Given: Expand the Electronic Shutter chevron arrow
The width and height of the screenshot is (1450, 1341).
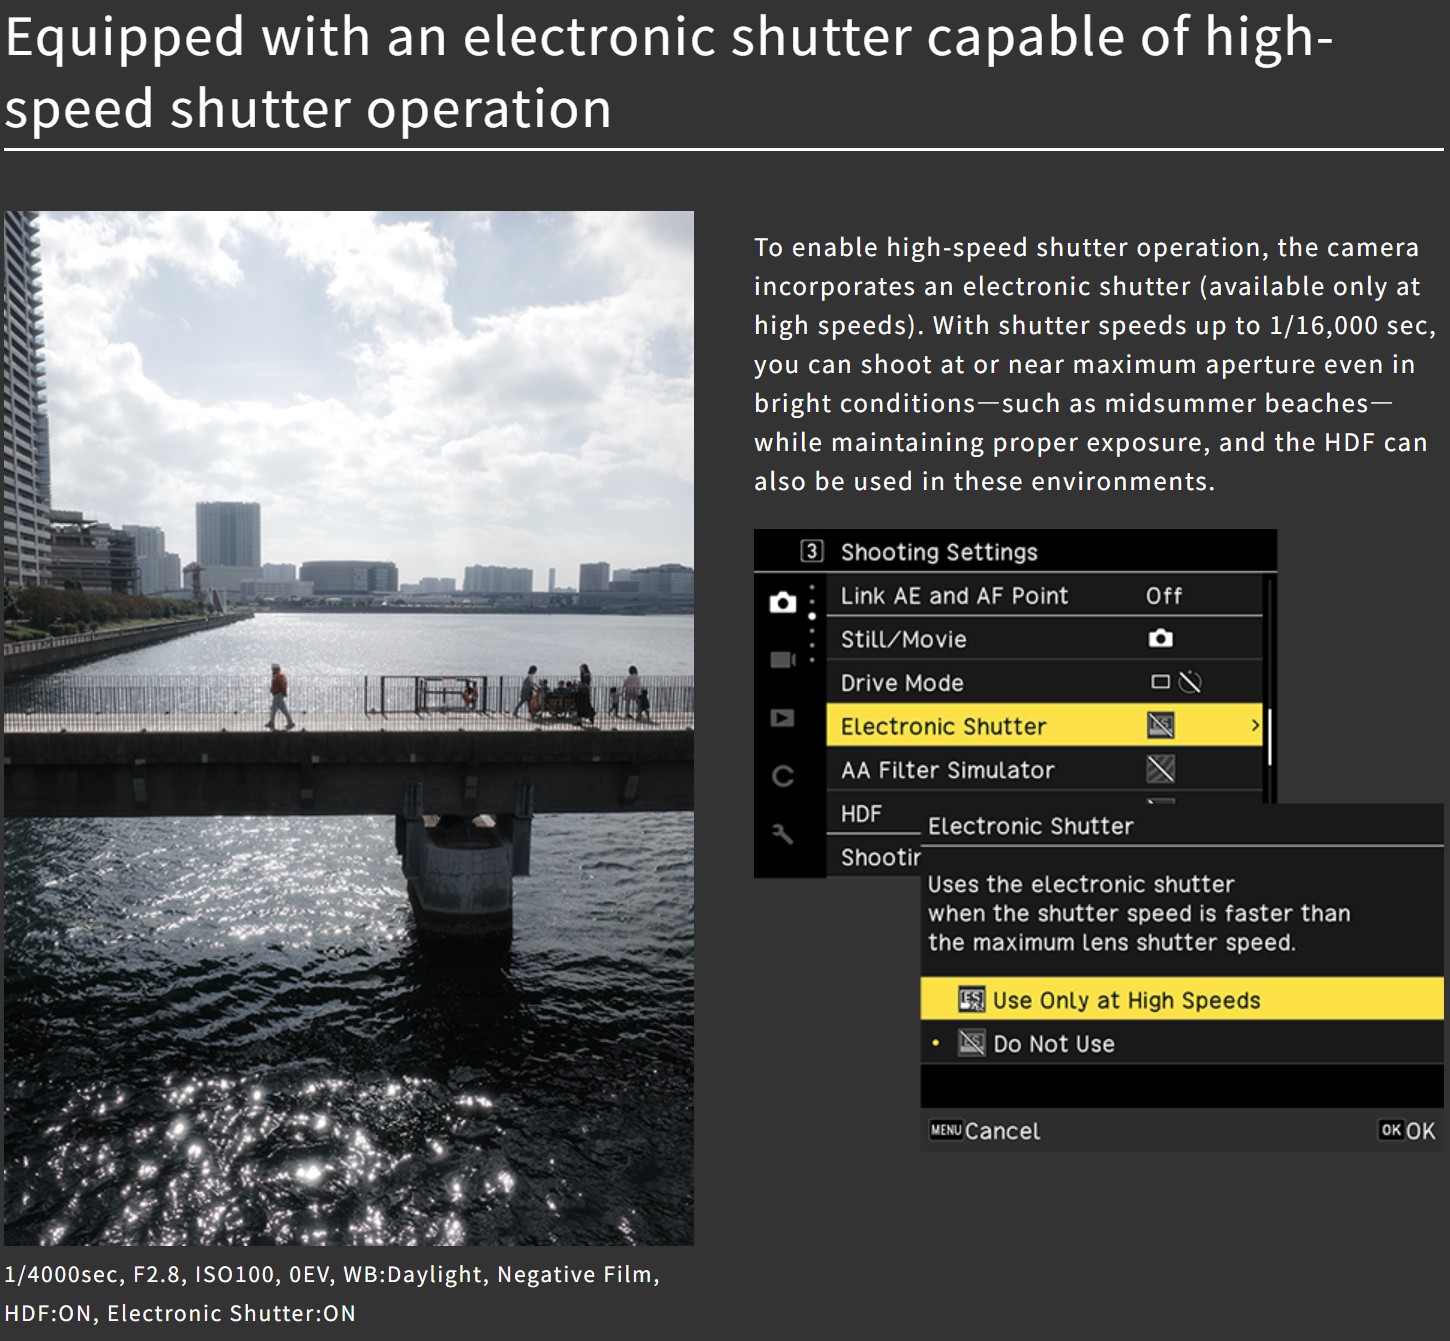Looking at the screenshot, I should point(1255,726).
